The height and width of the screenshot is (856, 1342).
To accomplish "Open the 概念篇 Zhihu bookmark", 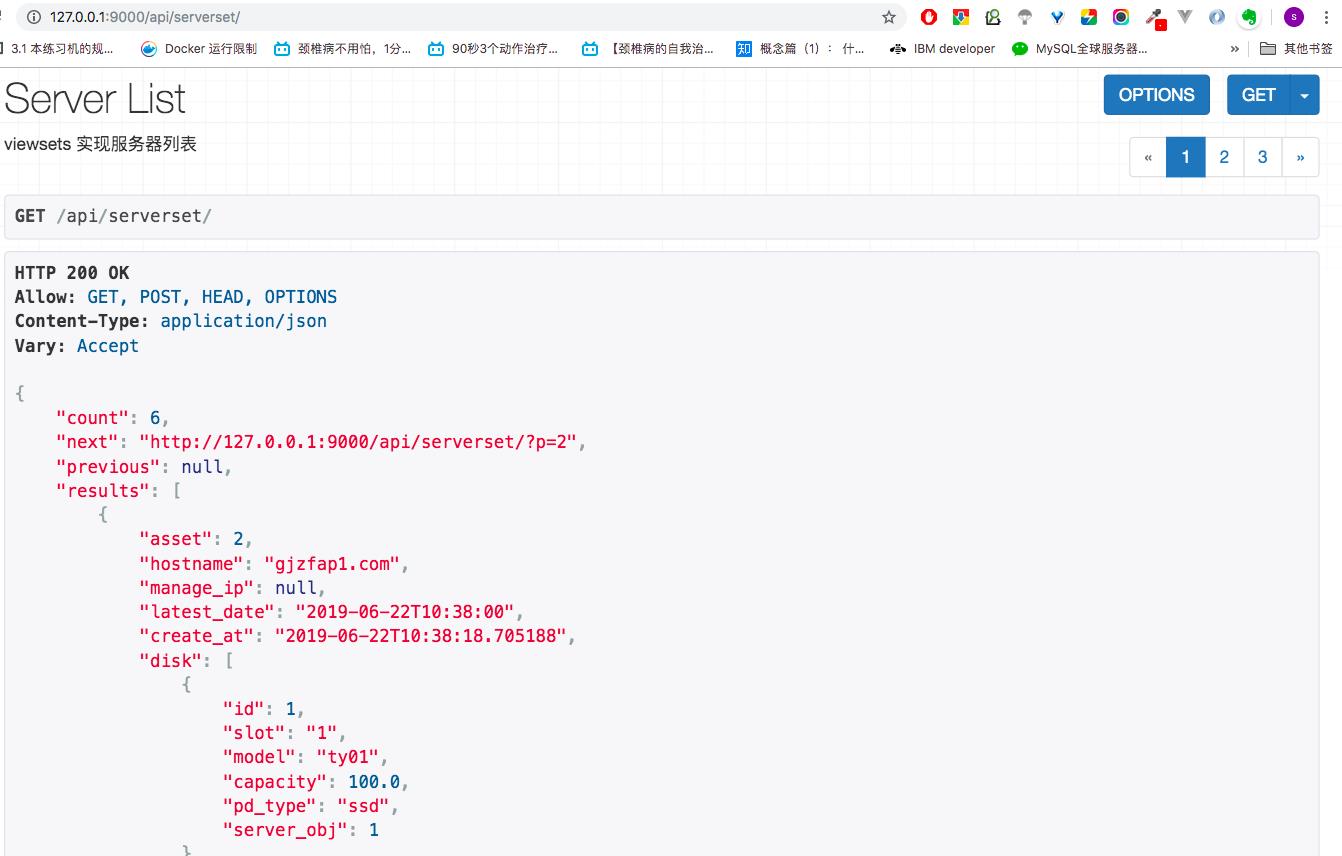I will [x=801, y=48].
